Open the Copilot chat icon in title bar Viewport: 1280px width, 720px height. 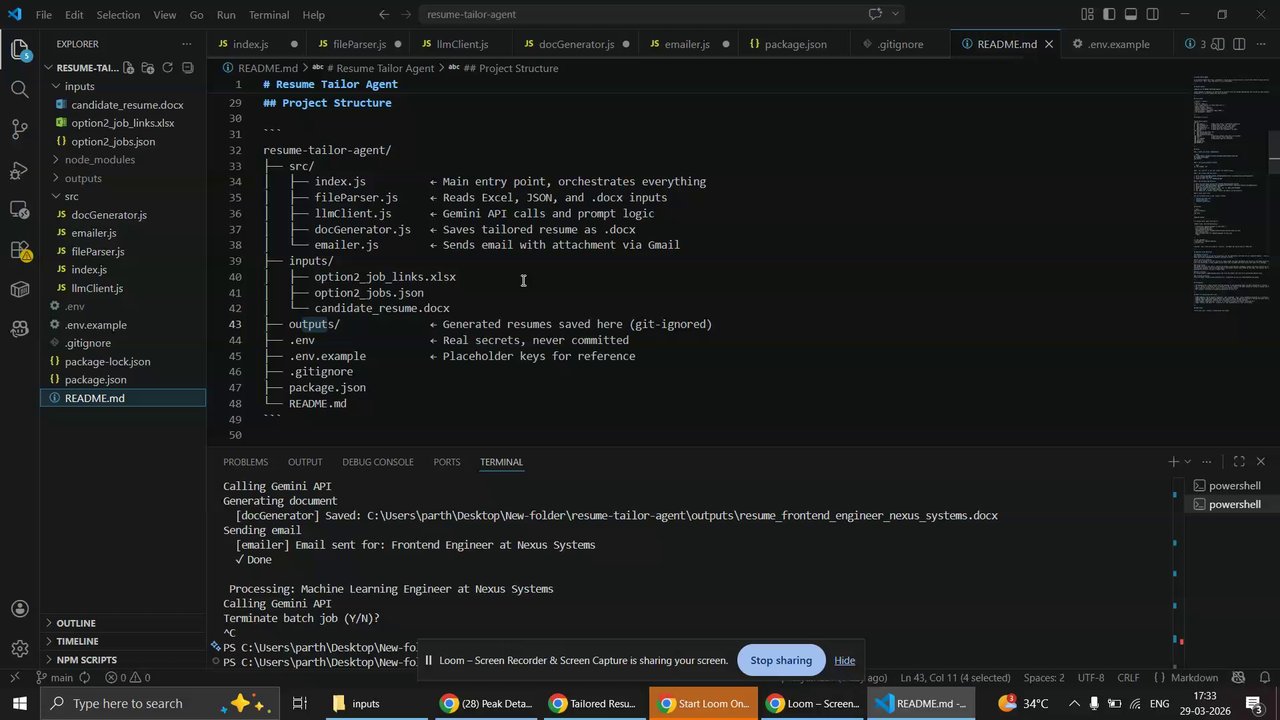[x=875, y=14]
